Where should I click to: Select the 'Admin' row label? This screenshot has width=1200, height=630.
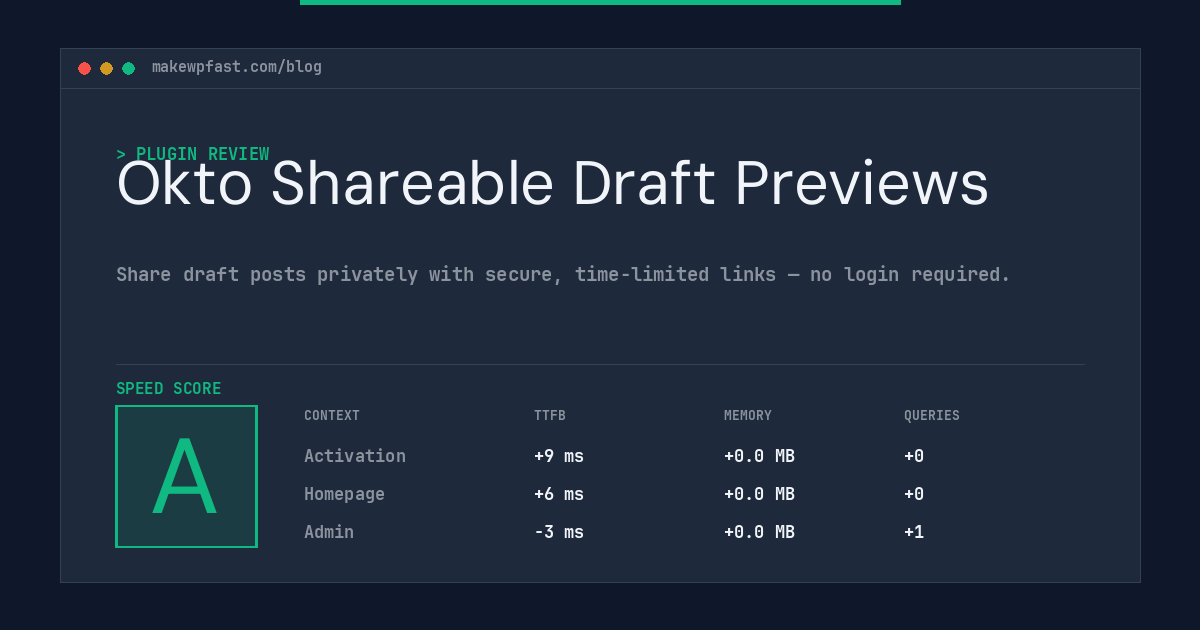(329, 532)
